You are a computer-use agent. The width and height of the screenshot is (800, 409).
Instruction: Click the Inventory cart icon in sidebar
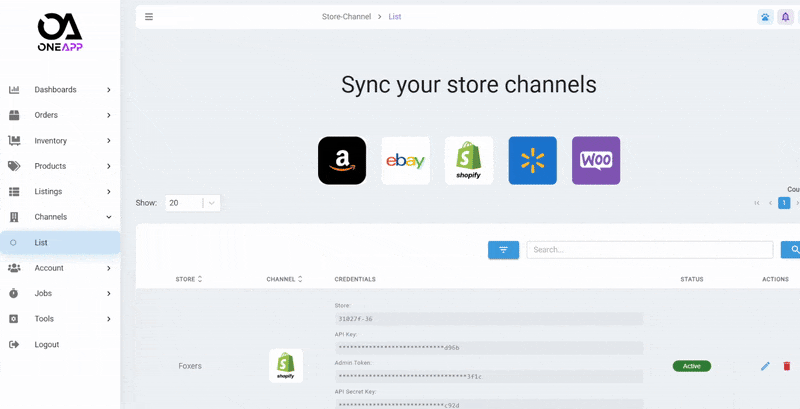(x=14, y=141)
